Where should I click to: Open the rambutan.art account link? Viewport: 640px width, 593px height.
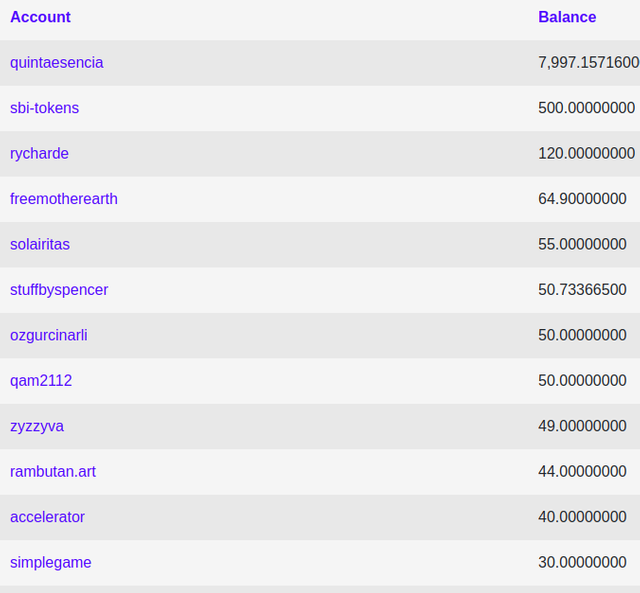pos(53,472)
